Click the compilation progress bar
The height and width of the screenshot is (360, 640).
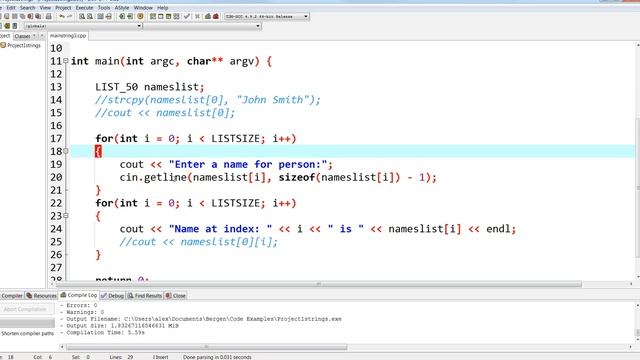tap(27, 323)
